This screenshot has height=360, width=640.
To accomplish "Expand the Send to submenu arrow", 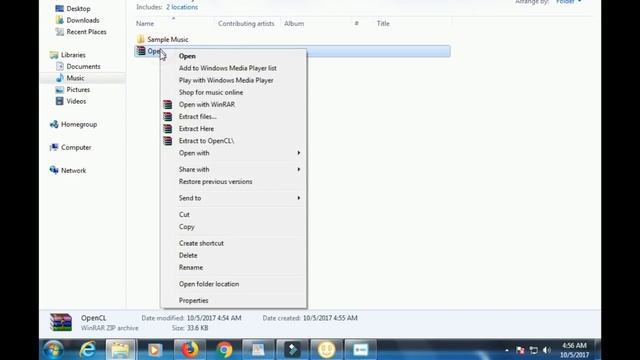I will (x=299, y=198).
